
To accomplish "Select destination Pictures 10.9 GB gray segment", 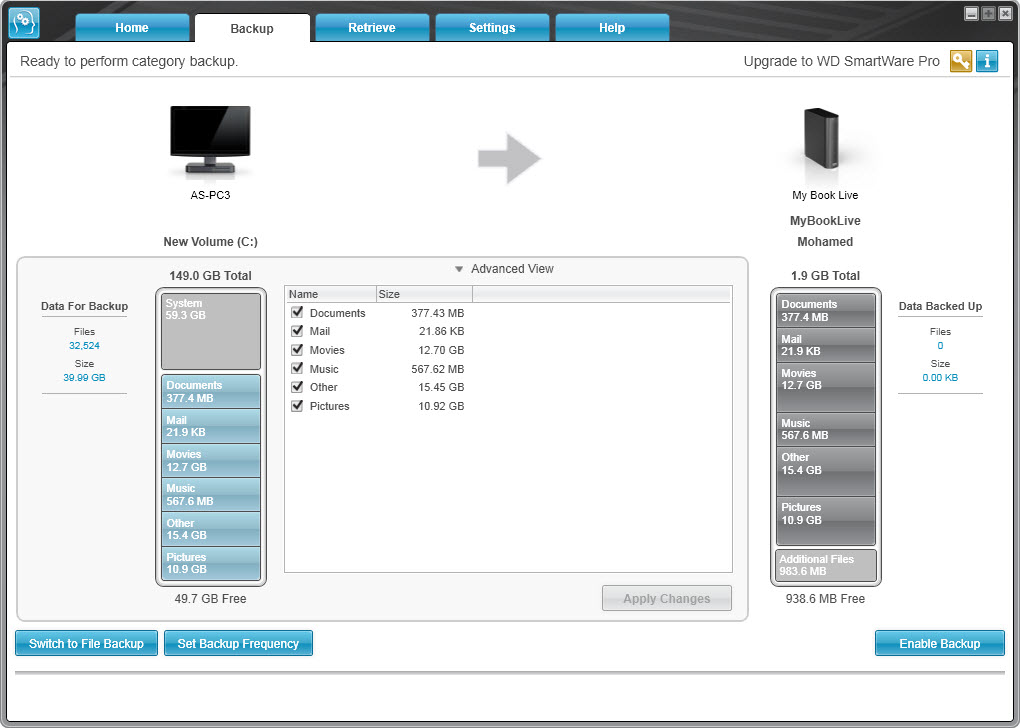I will pos(825,521).
